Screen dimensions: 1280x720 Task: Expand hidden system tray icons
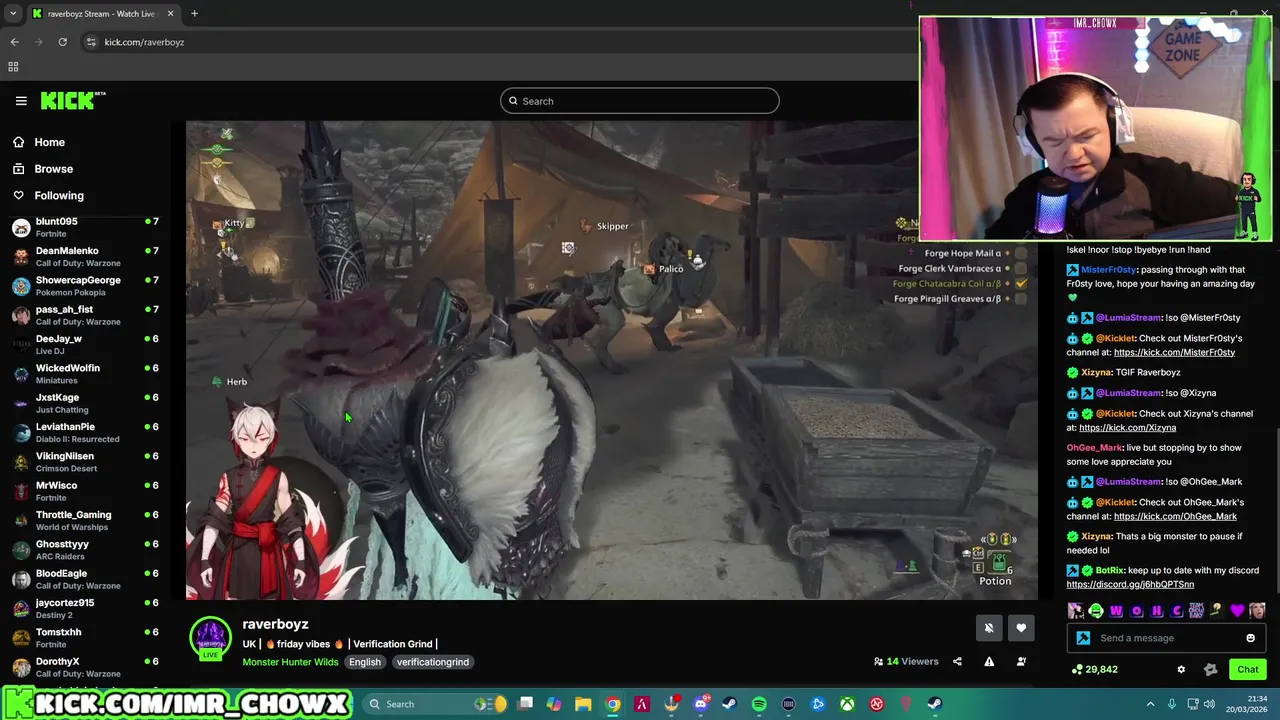(x=1150, y=704)
